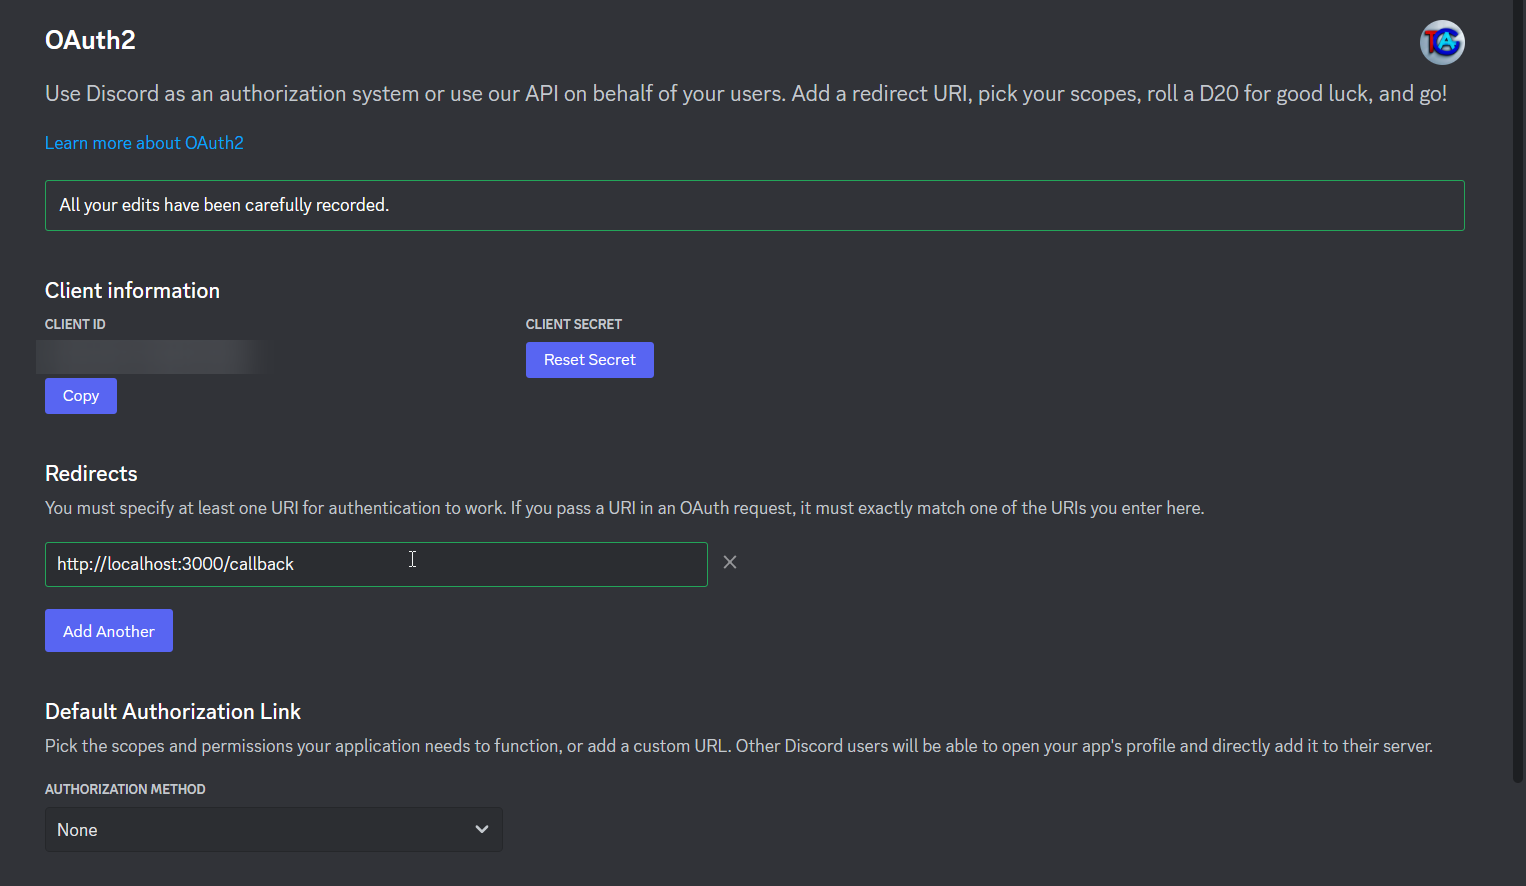Select the blurred Client ID value
Viewport: 1526px width, 886px height.
(x=152, y=357)
